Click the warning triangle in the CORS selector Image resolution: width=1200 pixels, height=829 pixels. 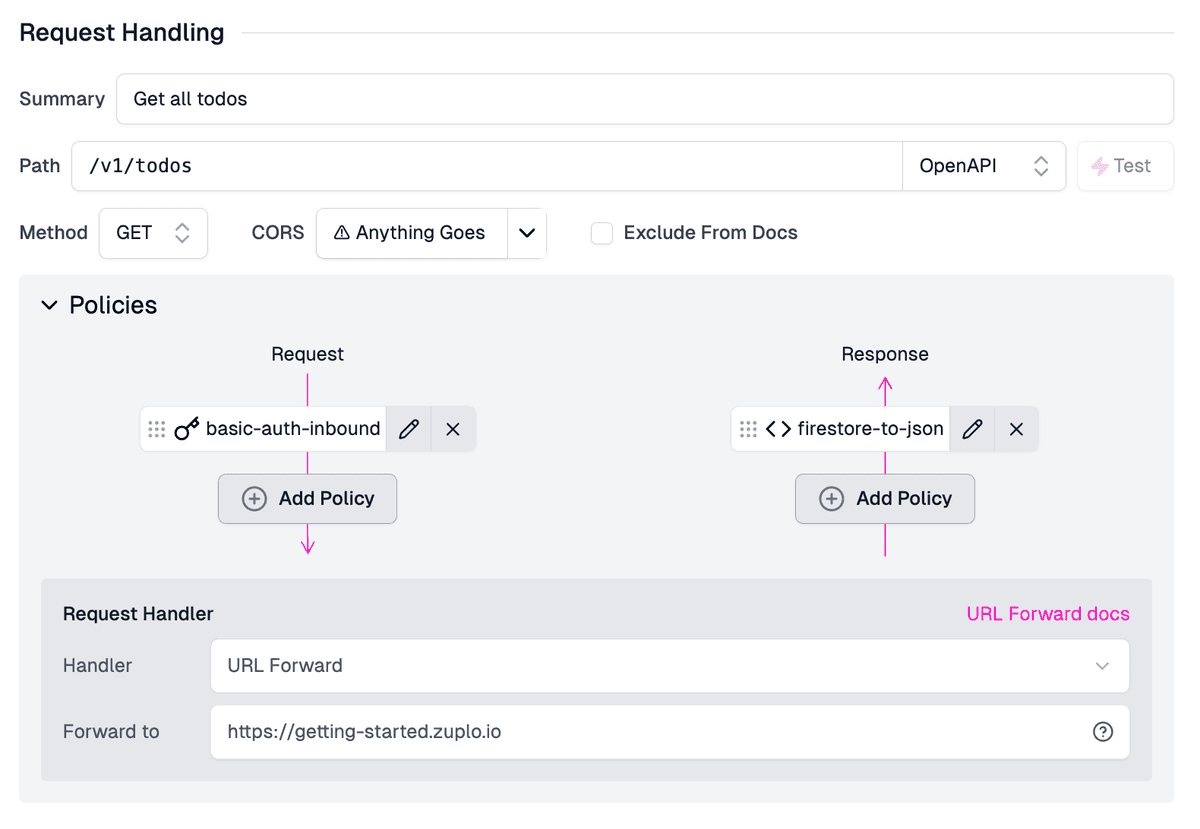(342, 232)
